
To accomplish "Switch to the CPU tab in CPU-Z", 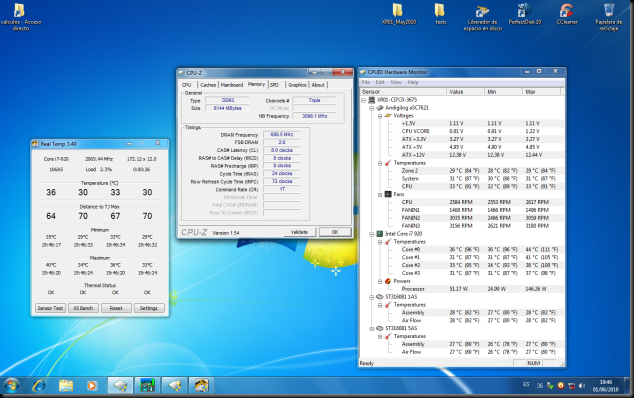I will coord(187,85).
